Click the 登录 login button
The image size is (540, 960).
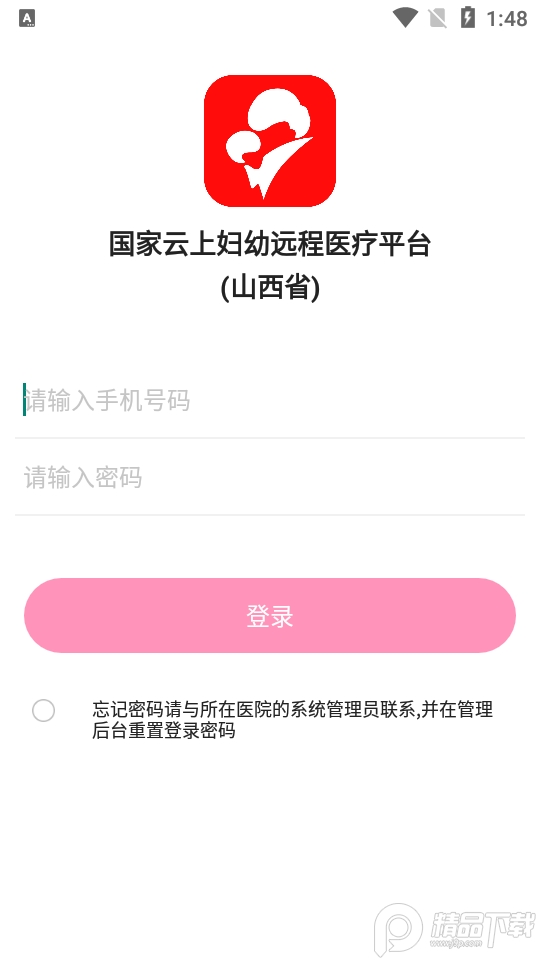pyautogui.click(x=270, y=615)
